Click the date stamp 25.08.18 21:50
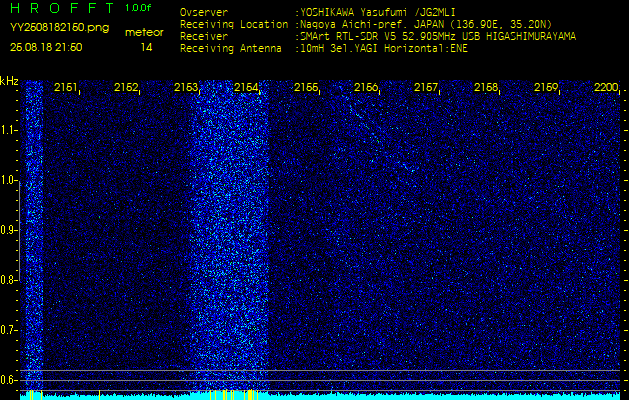This screenshot has height=400, width=629. (x=46, y=47)
